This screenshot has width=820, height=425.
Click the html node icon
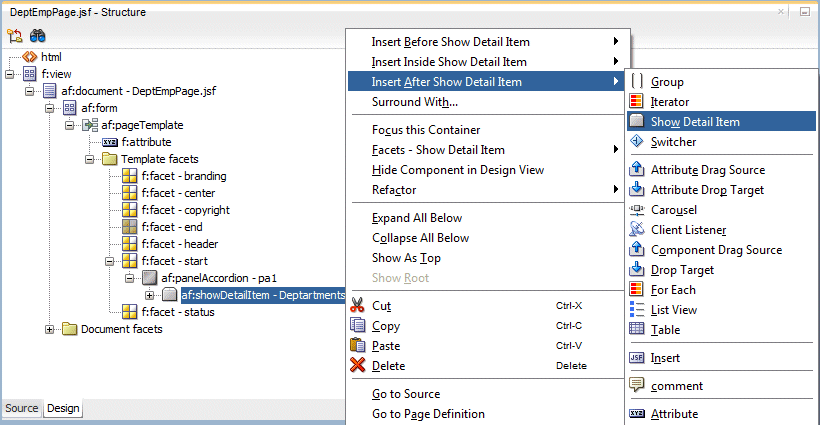click(30, 56)
